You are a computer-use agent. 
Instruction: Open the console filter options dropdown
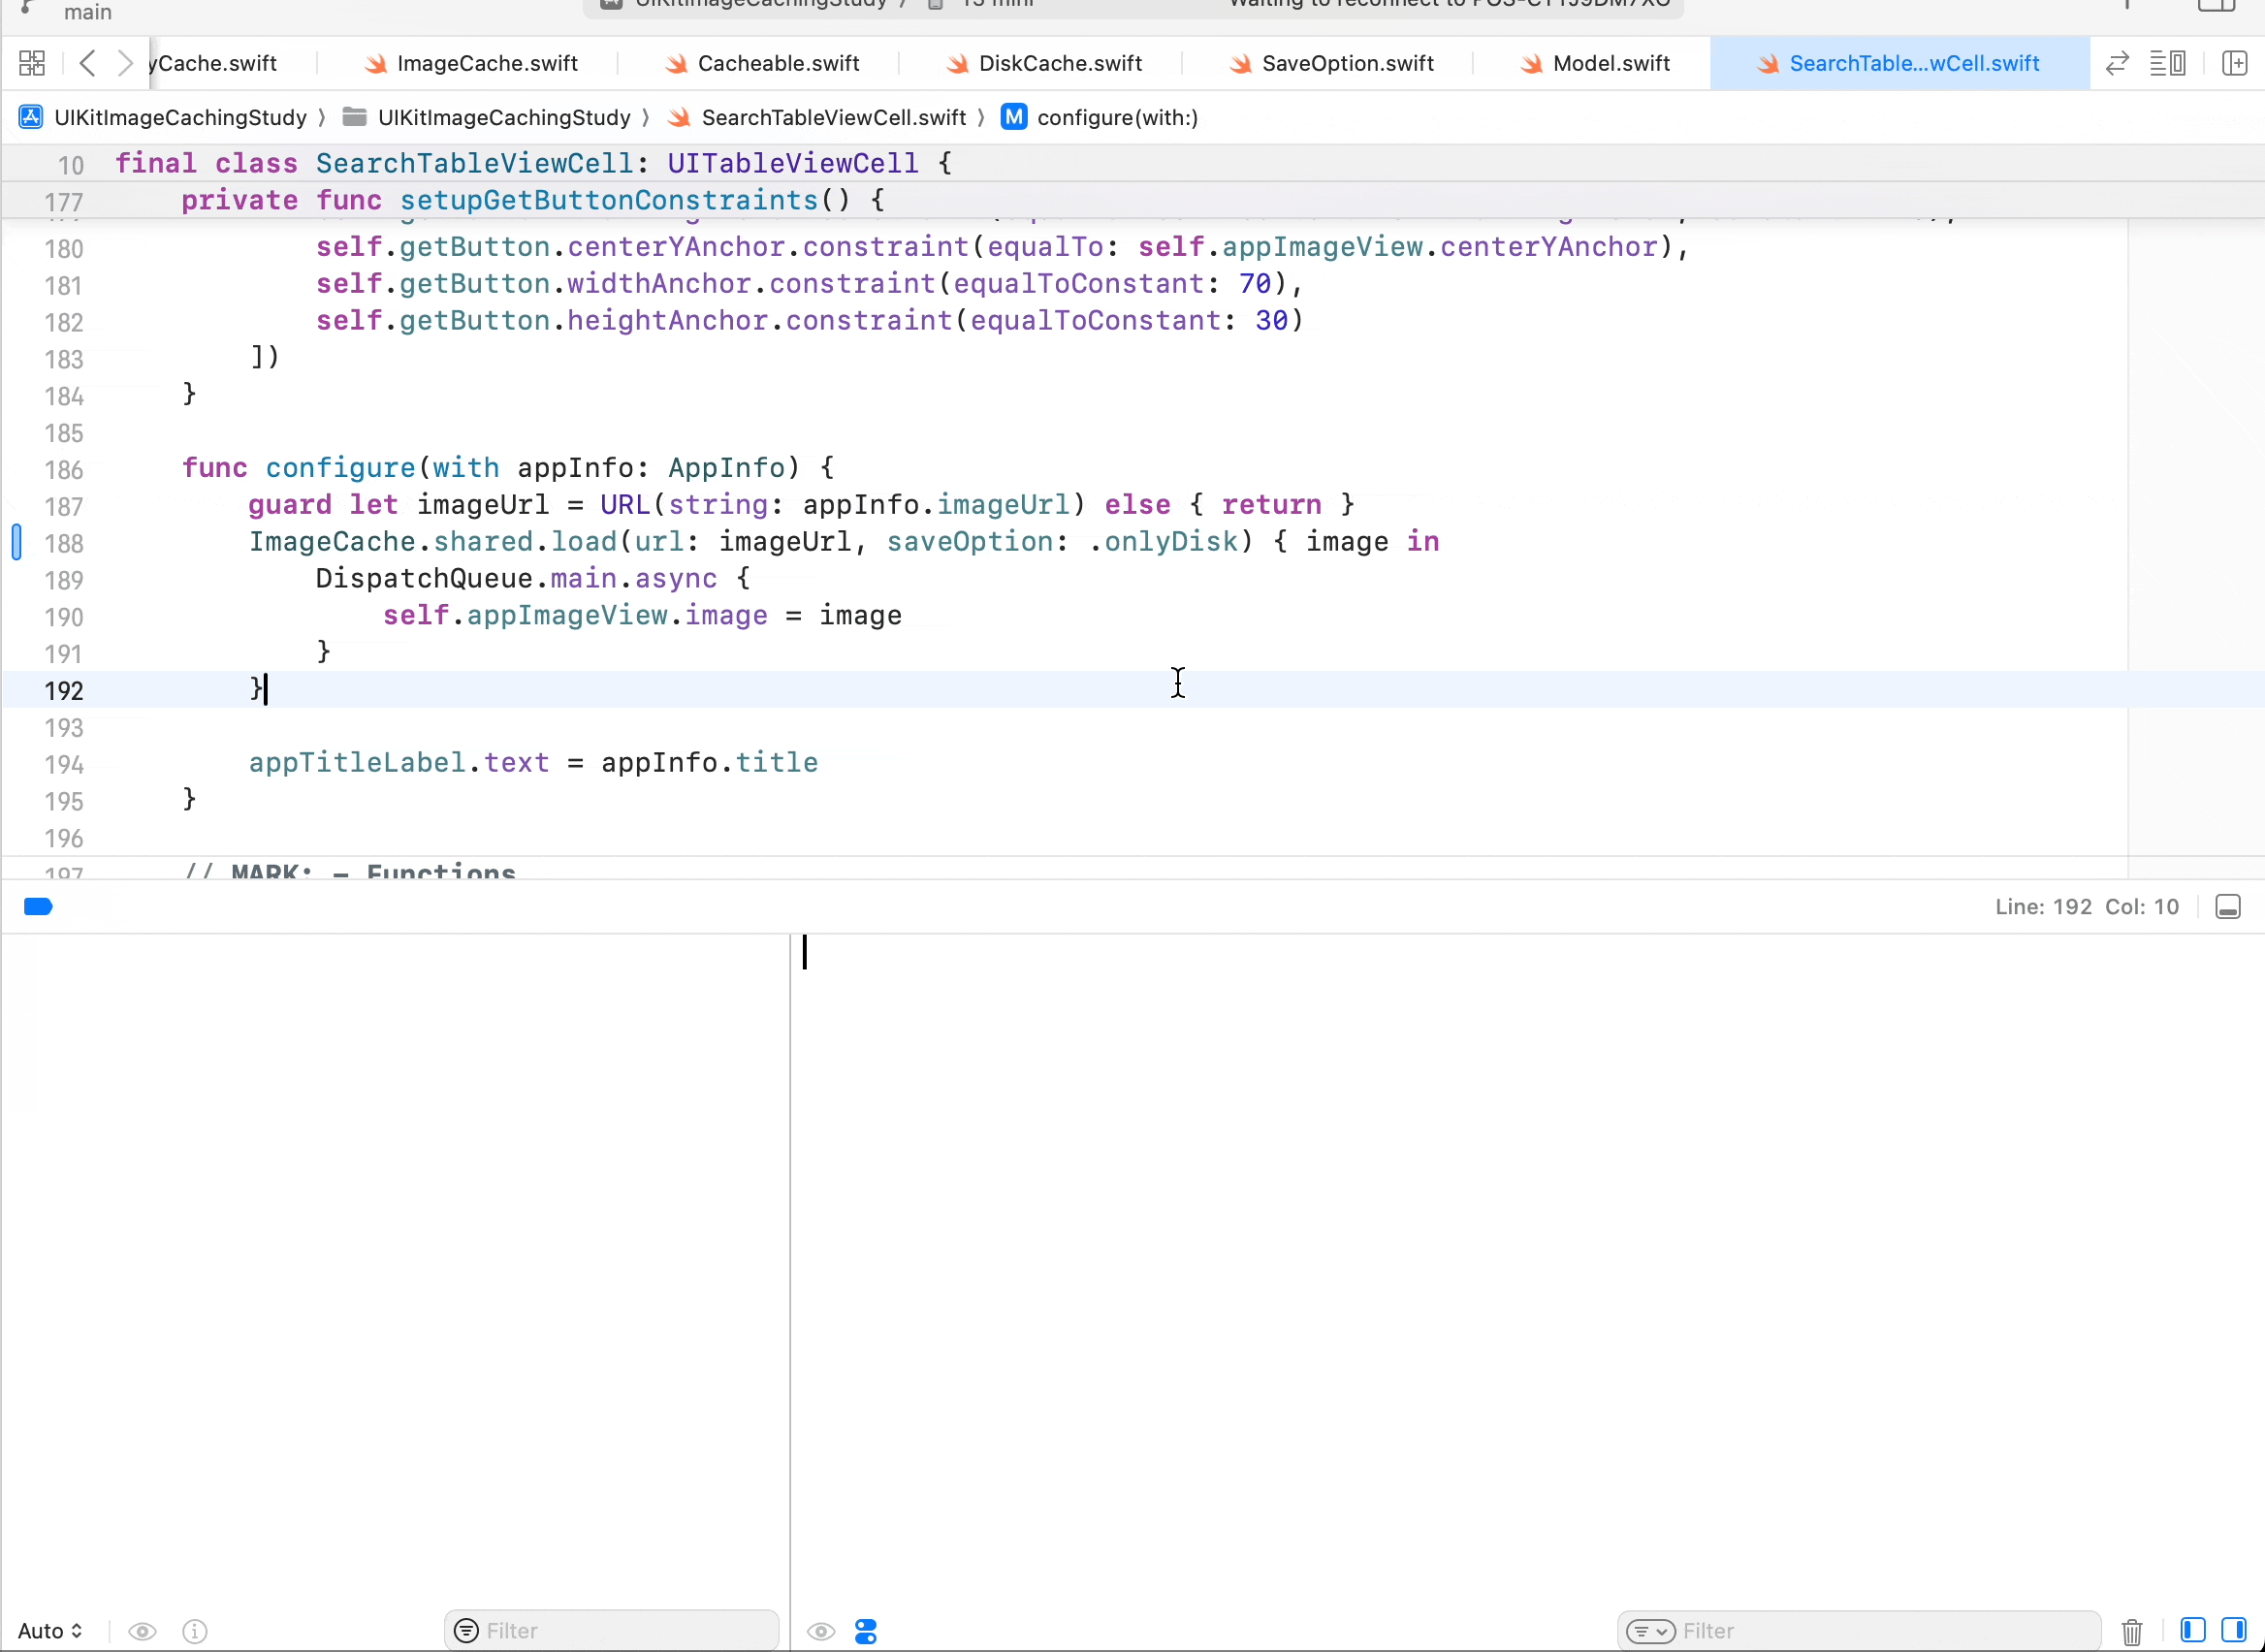click(1650, 1631)
